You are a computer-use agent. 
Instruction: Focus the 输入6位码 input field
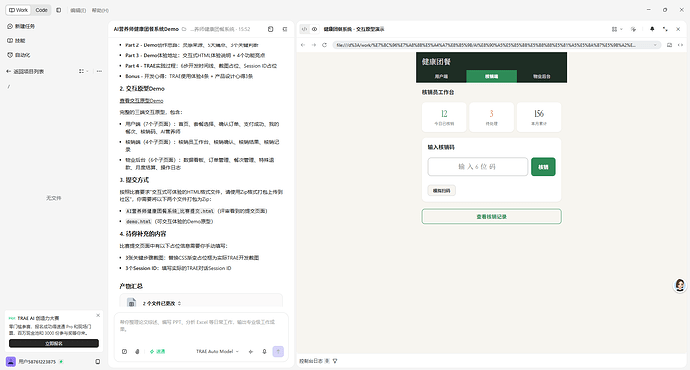coord(477,167)
